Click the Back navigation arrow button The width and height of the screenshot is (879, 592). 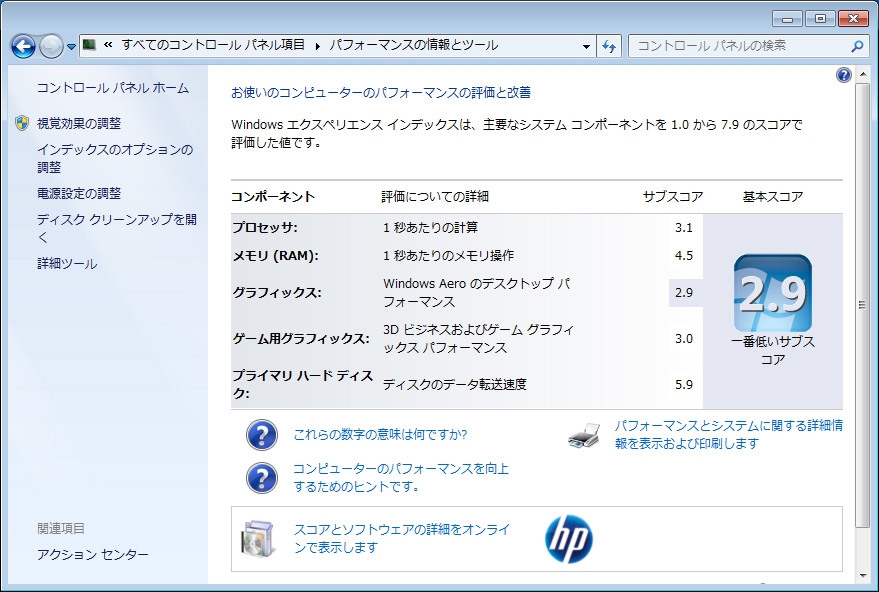(23, 46)
